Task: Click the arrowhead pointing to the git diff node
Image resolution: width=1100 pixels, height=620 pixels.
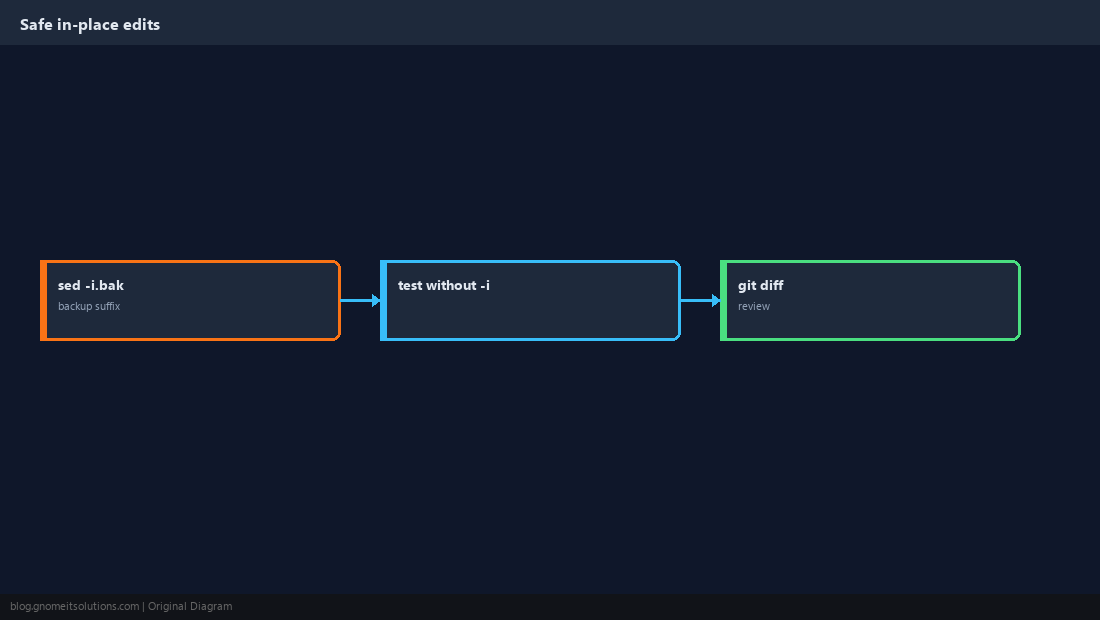Action: (x=716, y=300)
